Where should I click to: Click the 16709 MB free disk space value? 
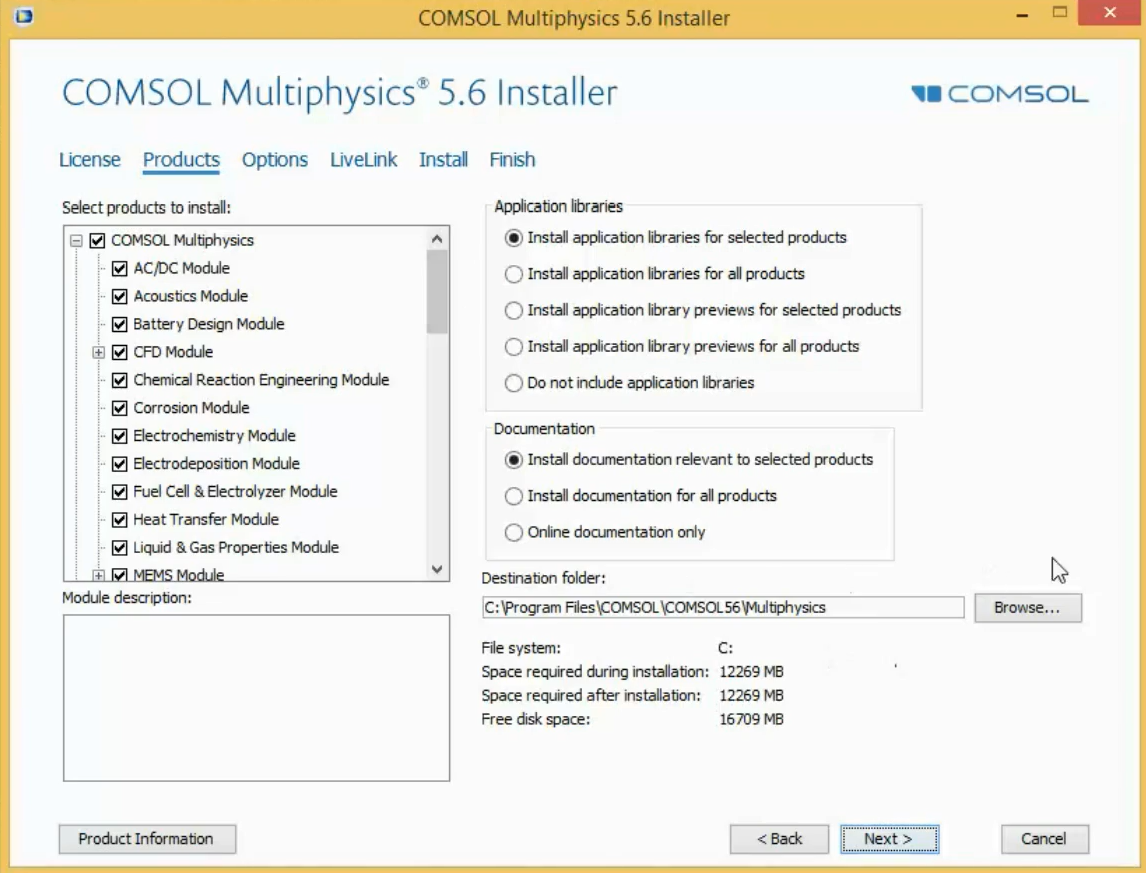click(751, 719)
